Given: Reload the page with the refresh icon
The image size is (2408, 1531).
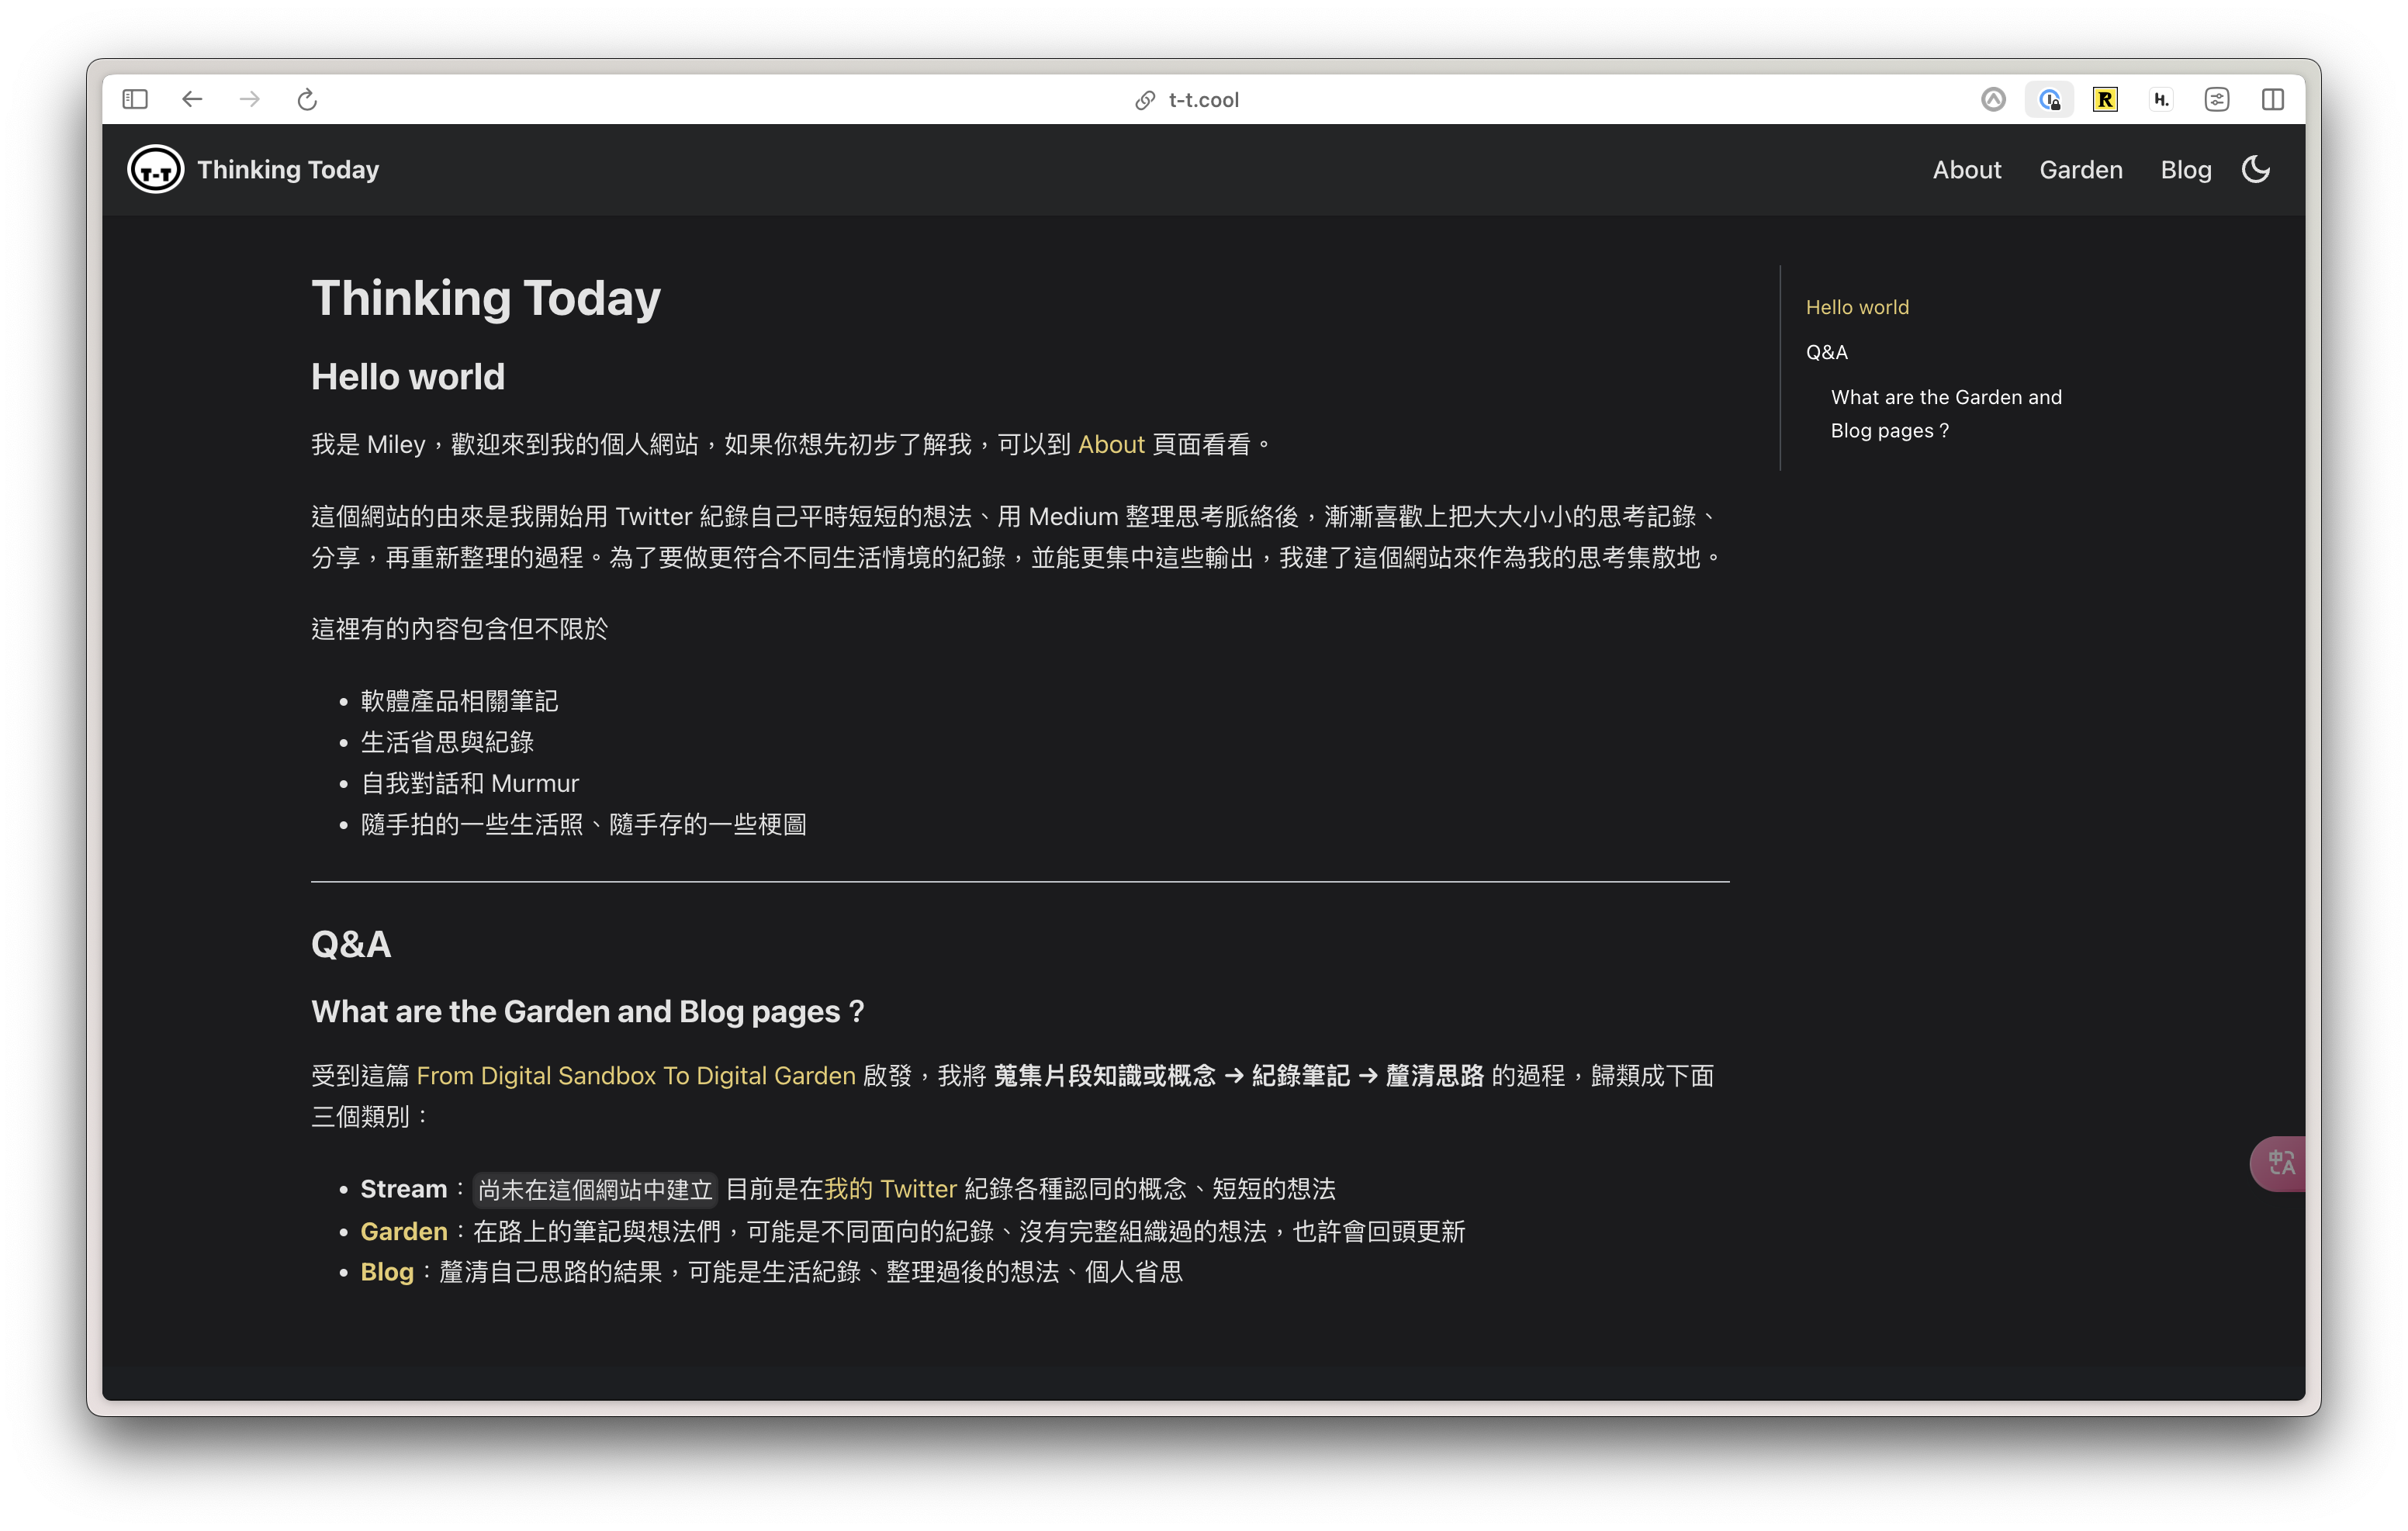Looking at the screenshot, I should click(307, 99).
